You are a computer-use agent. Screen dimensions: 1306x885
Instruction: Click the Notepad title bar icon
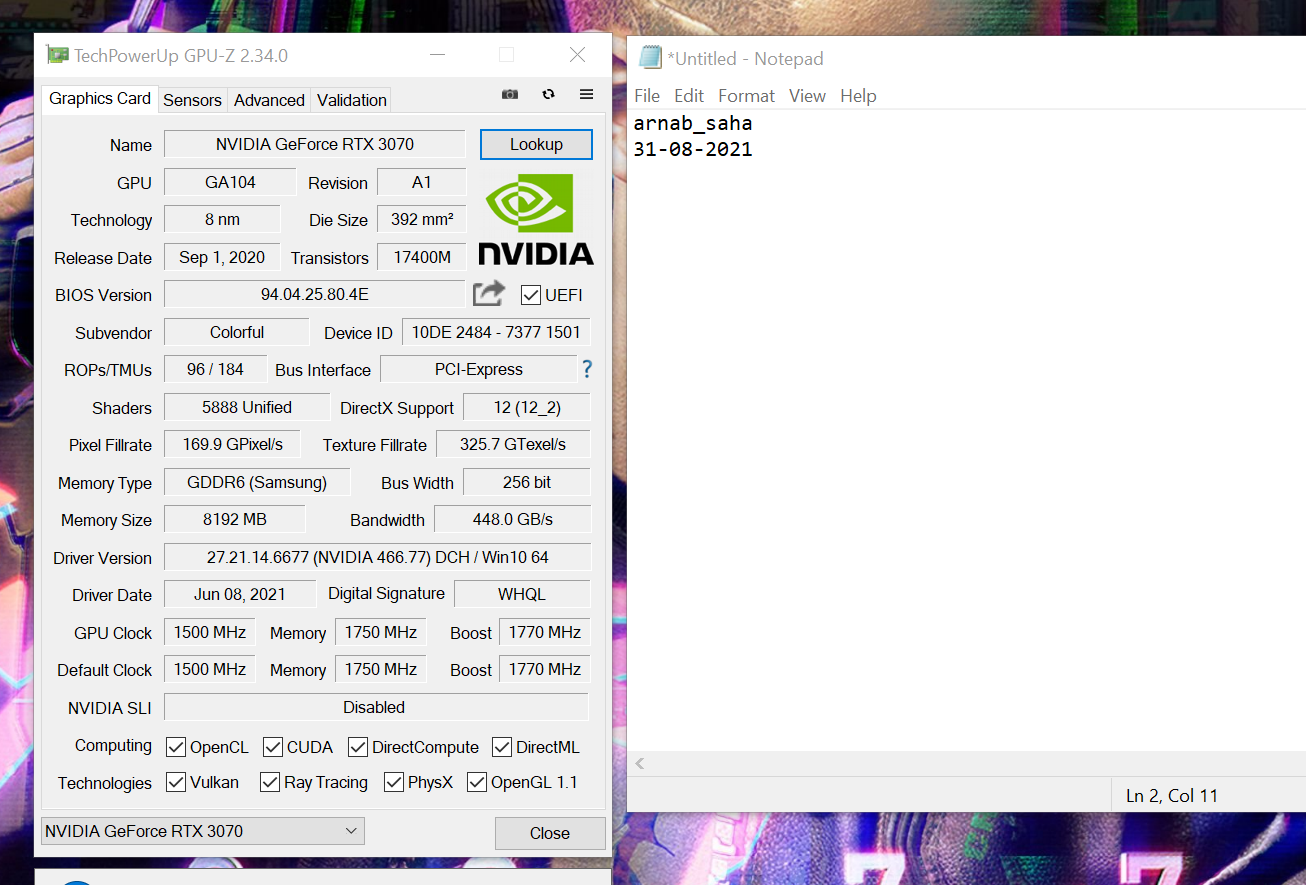[x=650, y=58]
